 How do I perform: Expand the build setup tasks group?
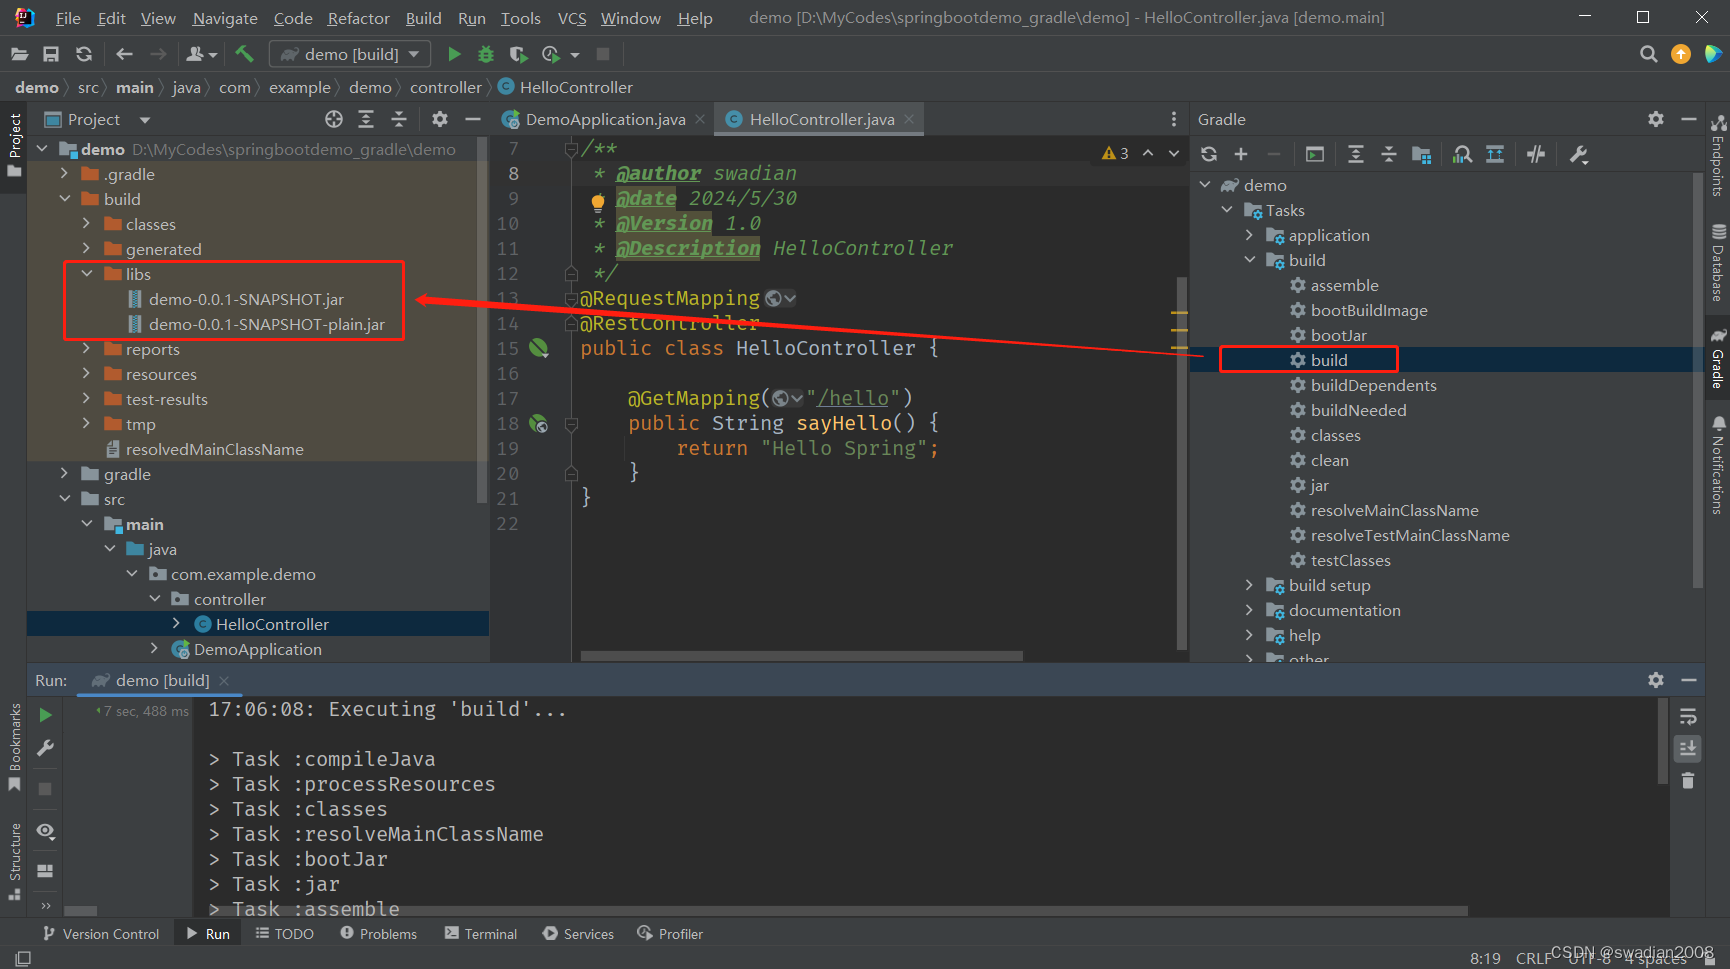coord(1249,585)
